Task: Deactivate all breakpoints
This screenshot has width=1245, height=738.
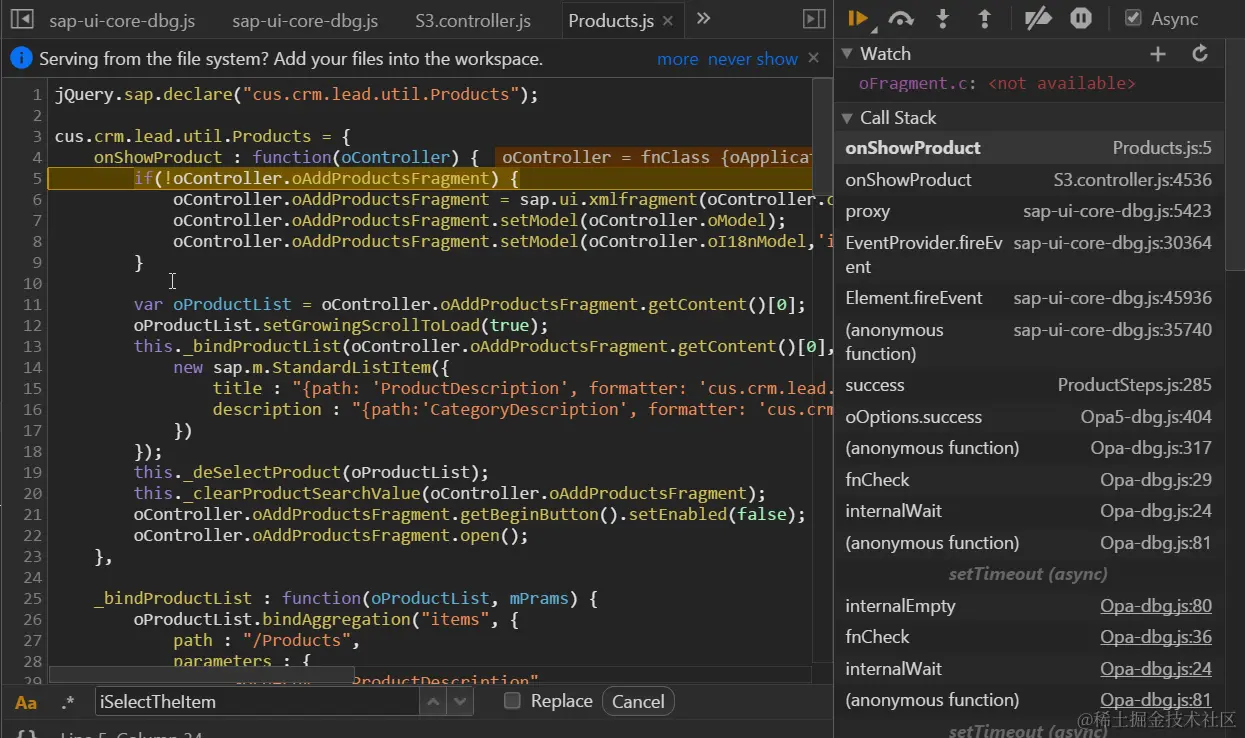Action: (x=1039, y=18)
